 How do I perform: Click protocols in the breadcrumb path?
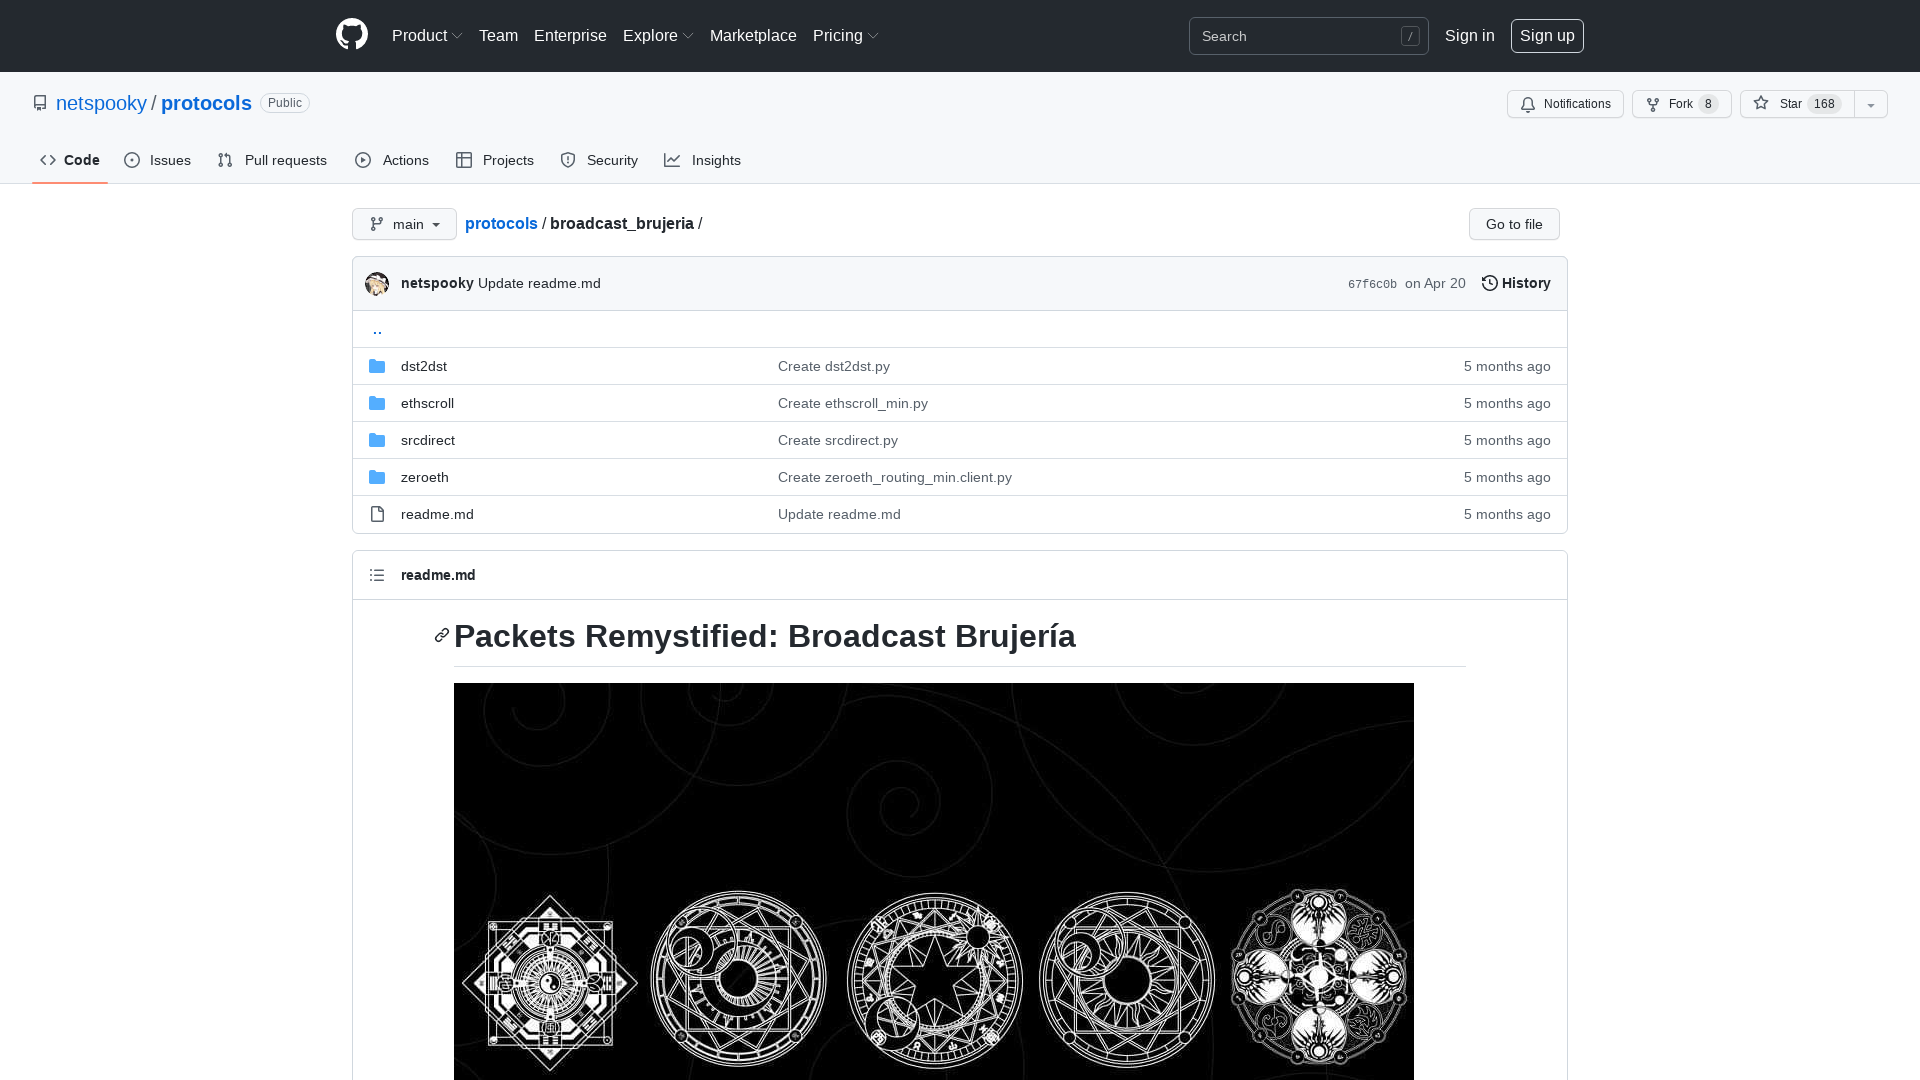(x=501, y=223)
